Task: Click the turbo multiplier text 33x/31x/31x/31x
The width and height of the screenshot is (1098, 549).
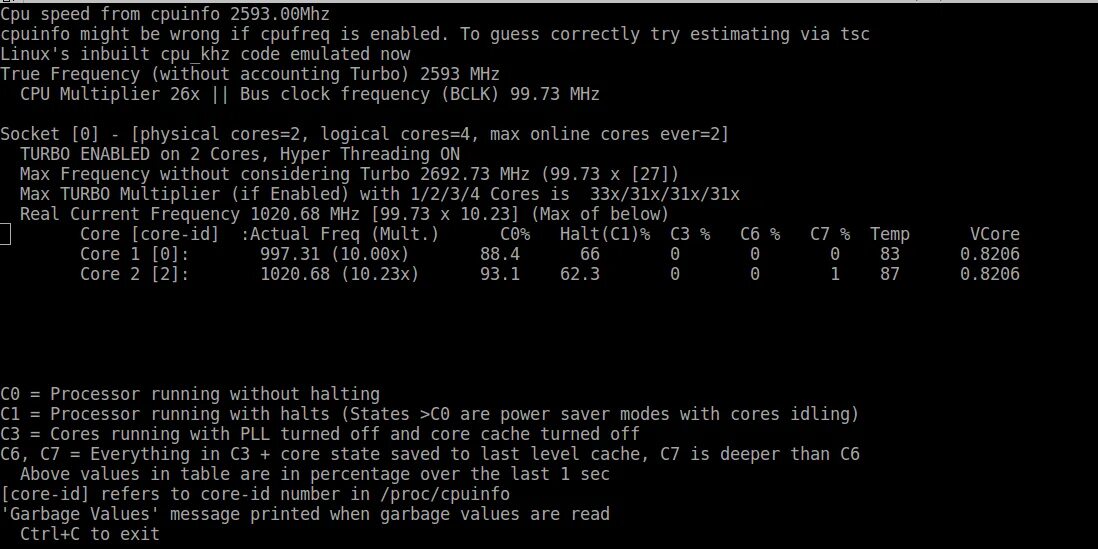Action: pos(665,194)
